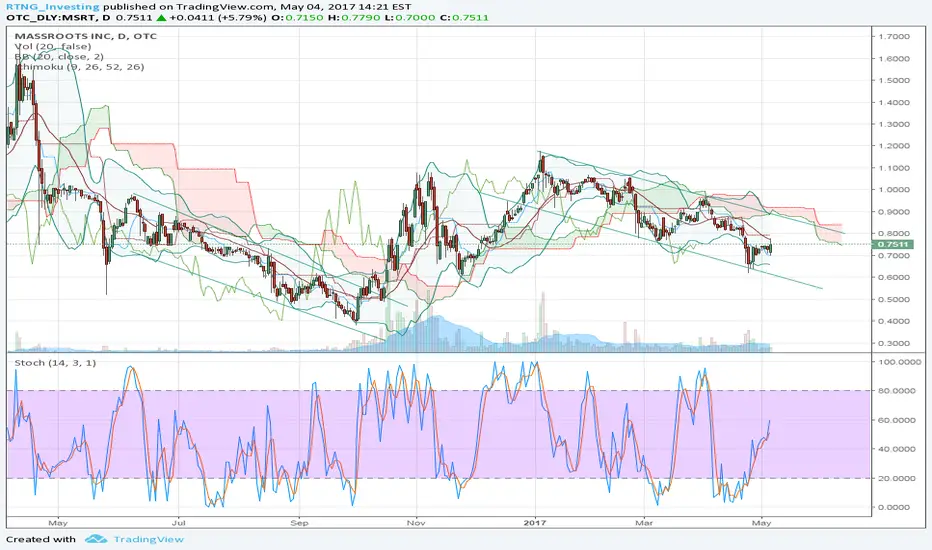Open the TradingView link at bottom
The width and height of the screenshot is (932, 550).
[x=149, y=539]
